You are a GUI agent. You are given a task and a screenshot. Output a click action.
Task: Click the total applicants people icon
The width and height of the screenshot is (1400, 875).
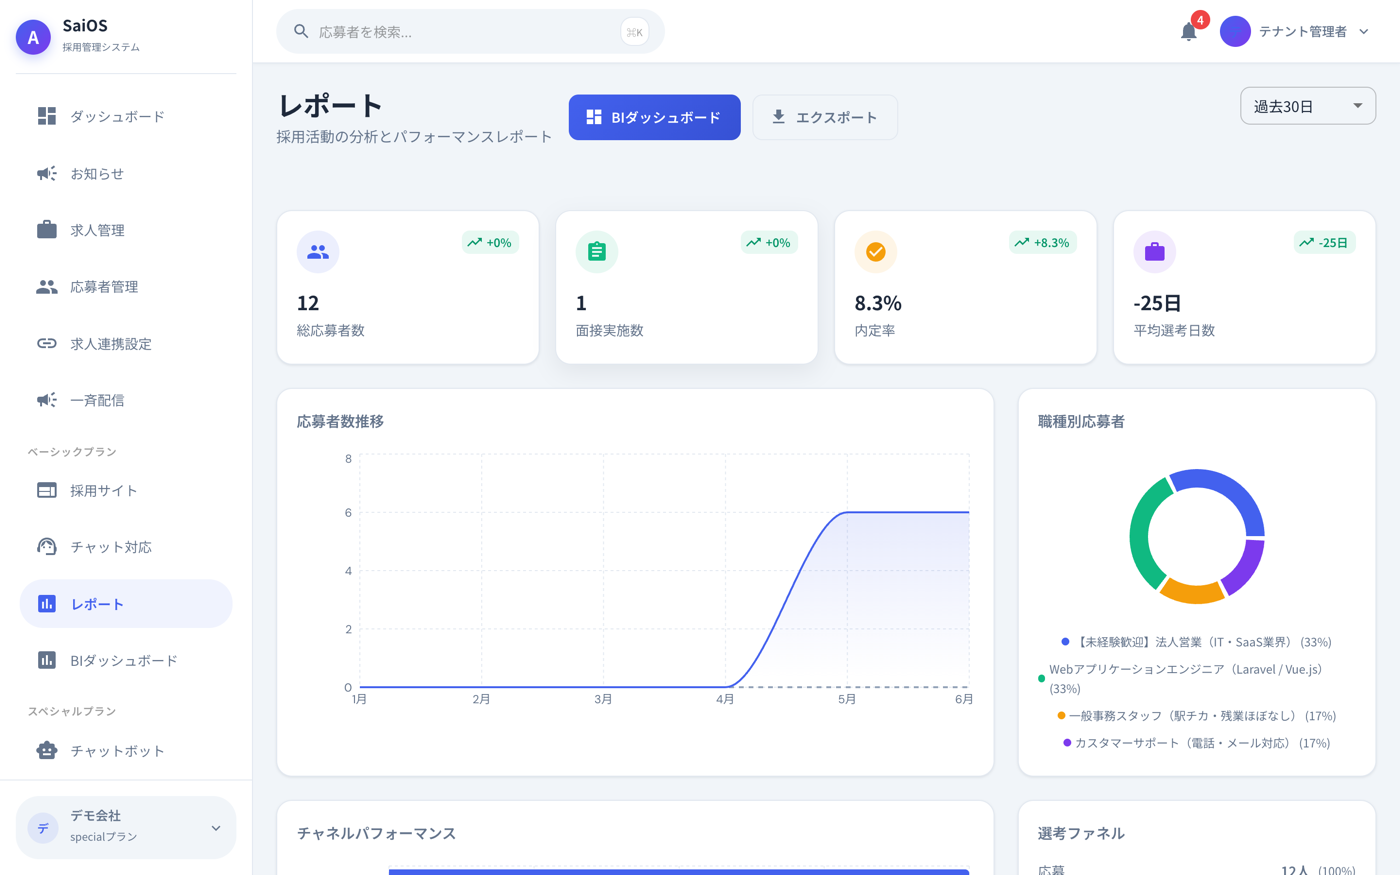pyautogui.click(x=318, y=252)
